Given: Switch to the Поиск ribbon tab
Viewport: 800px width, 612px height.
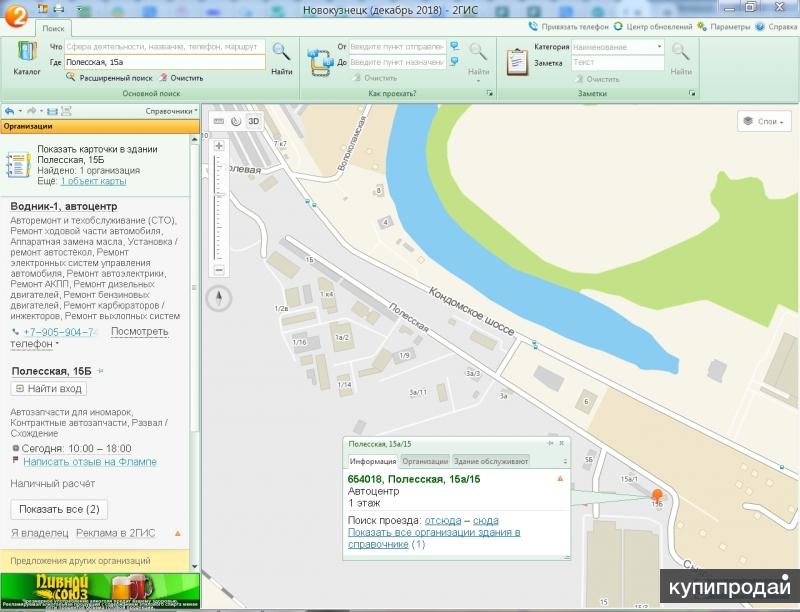Looking at the screenshot, I should [x=53, y=29].
